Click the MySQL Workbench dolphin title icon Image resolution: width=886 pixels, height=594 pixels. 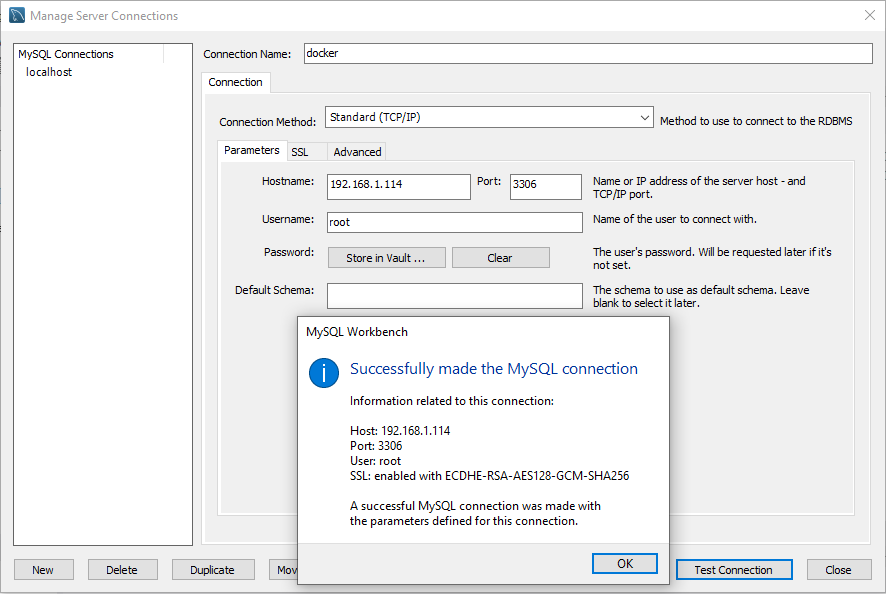[17, 15]
